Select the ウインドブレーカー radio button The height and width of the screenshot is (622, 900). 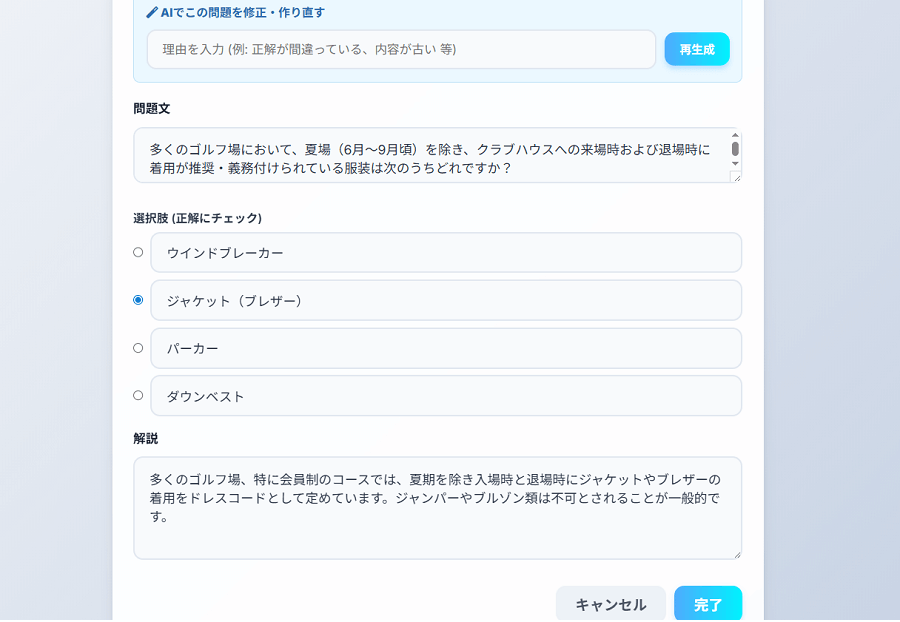[138, 252]
